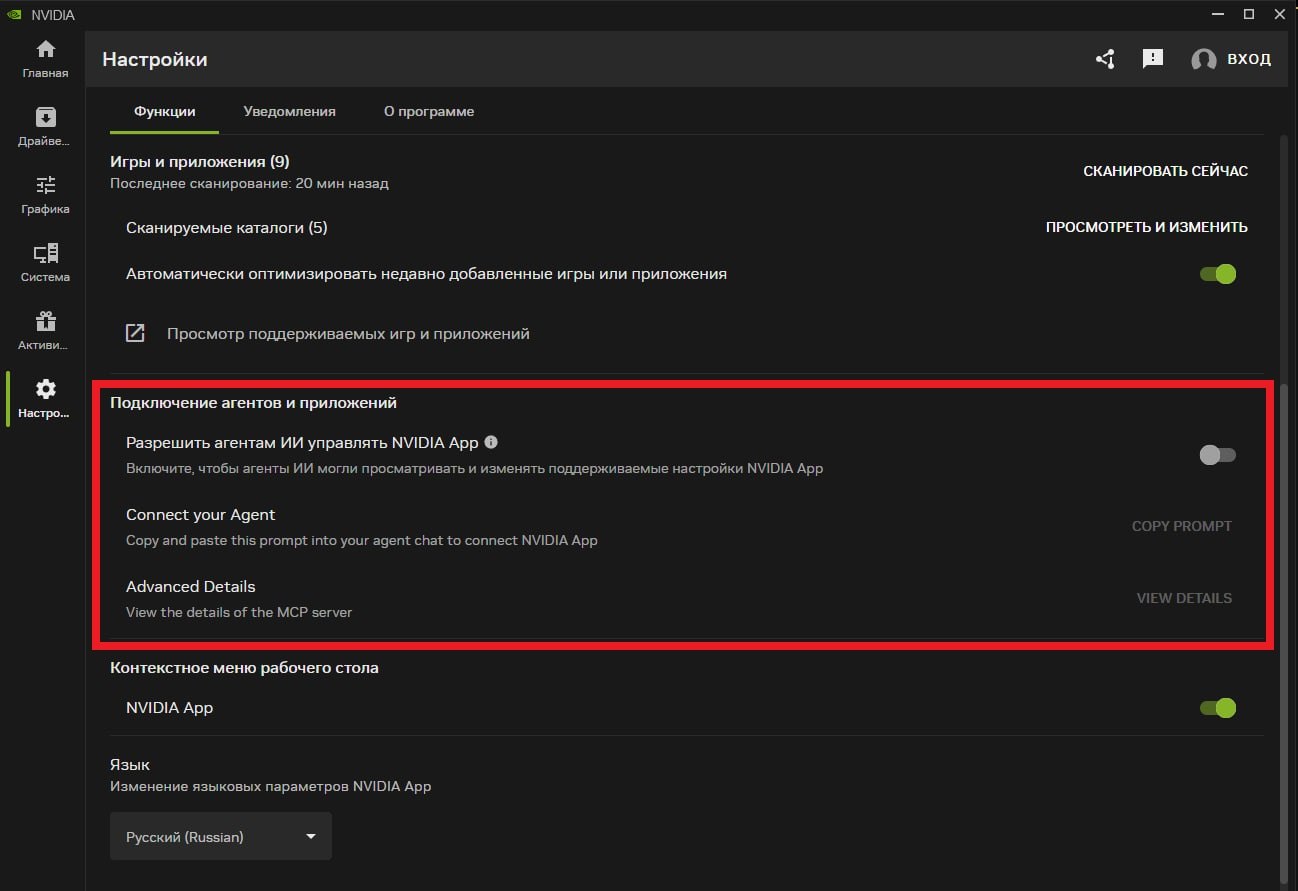
Task: Click СКАНИРОВАТЬ СЕЙЧАС button
Action: point(1165,171)
